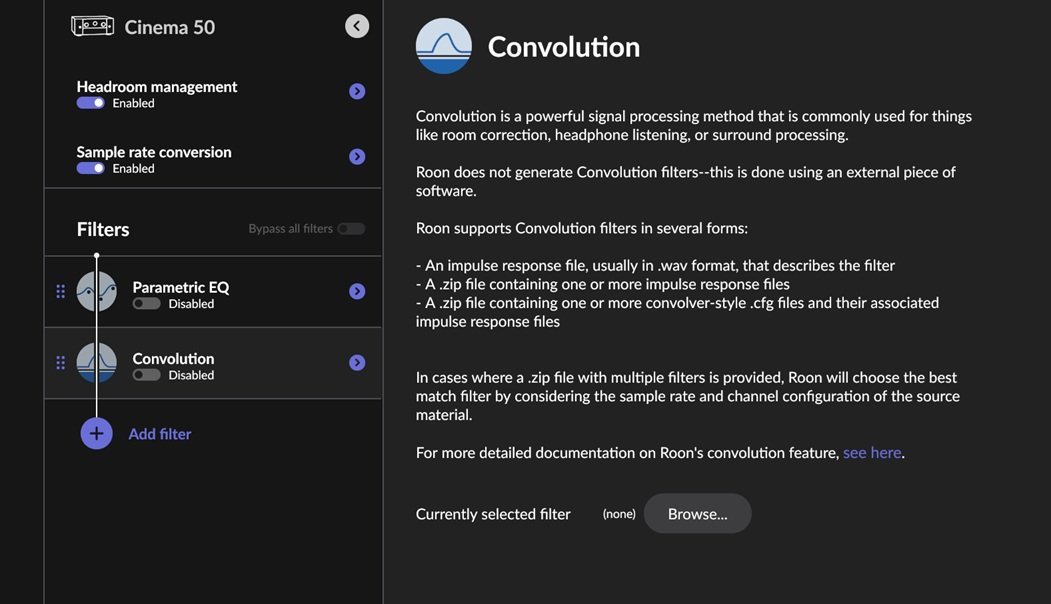The width and height of the screenshot is (1051, 604).
Task: Click the Parametric EQ filter icon
Action: (97, 291)
